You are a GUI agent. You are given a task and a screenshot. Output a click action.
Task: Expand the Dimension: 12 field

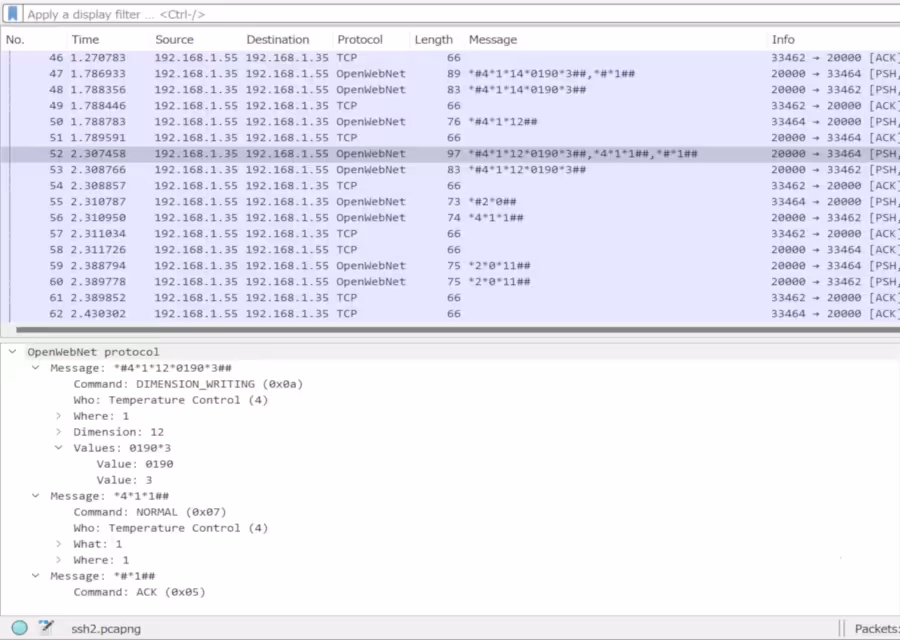[x=58, y=431]
